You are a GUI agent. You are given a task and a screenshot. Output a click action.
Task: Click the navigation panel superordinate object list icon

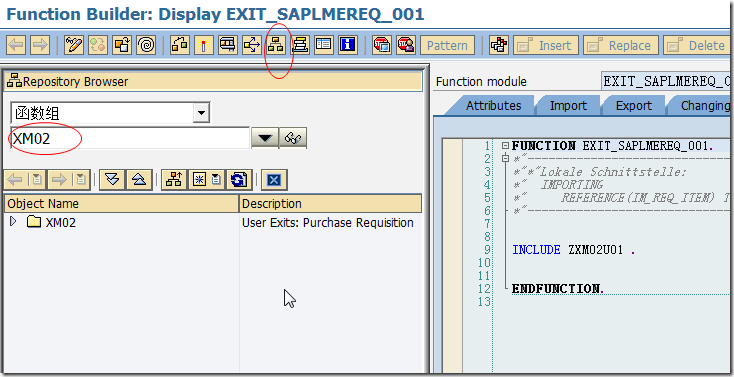pyautogui.click(x=174, y=180)
